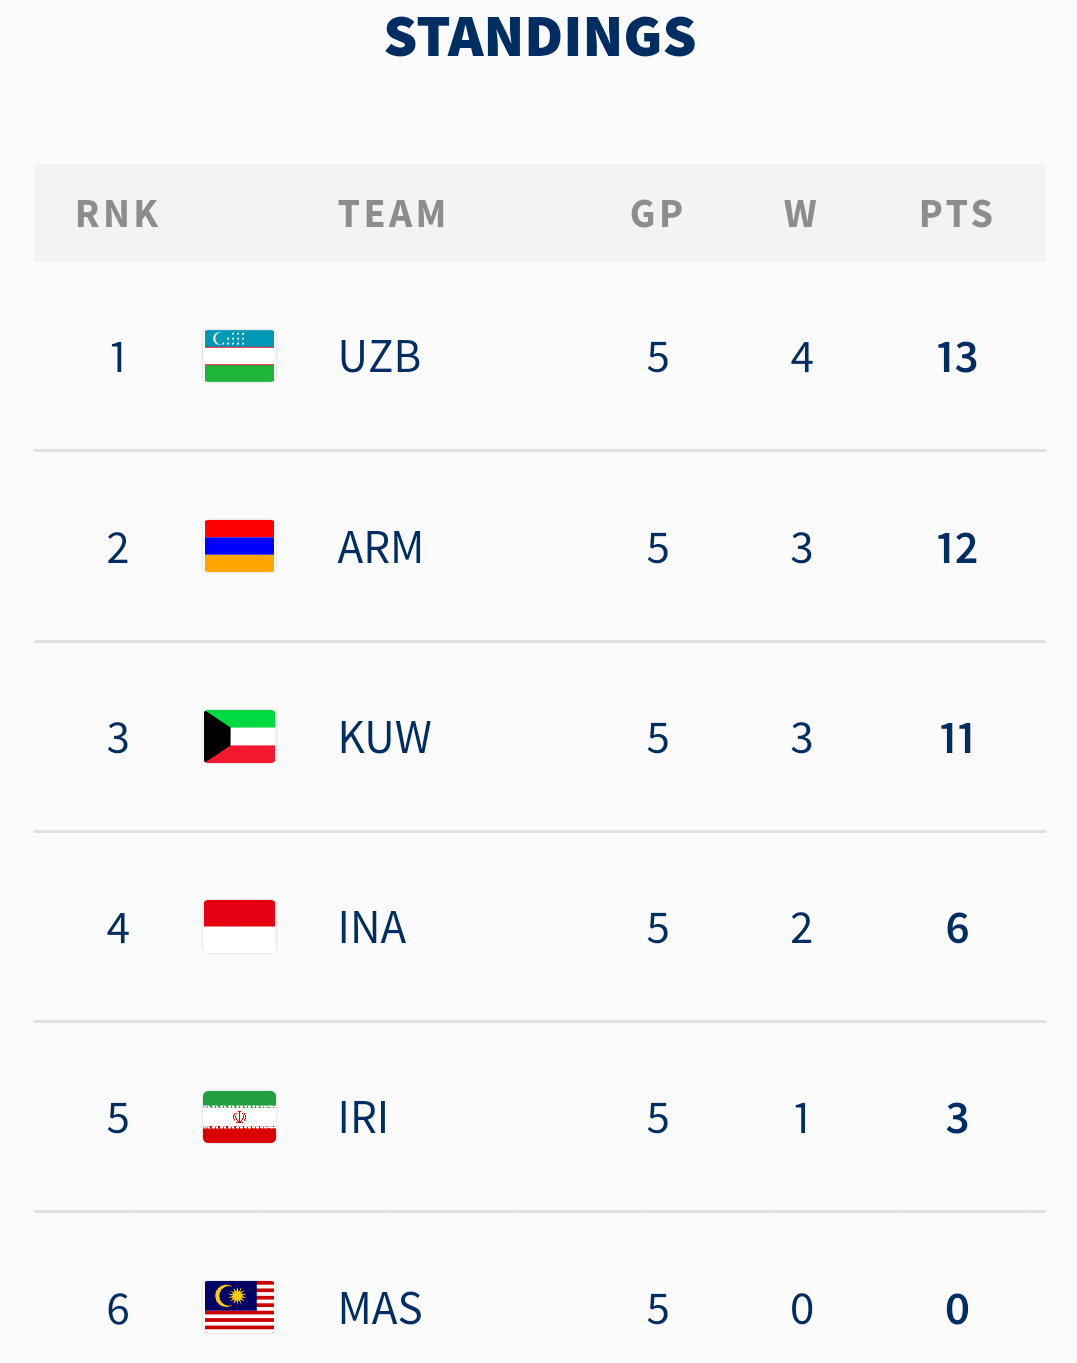The image size is (1077, 1363).
Task: Click the Malaysia flag icon
Action: click(239, 1307)
